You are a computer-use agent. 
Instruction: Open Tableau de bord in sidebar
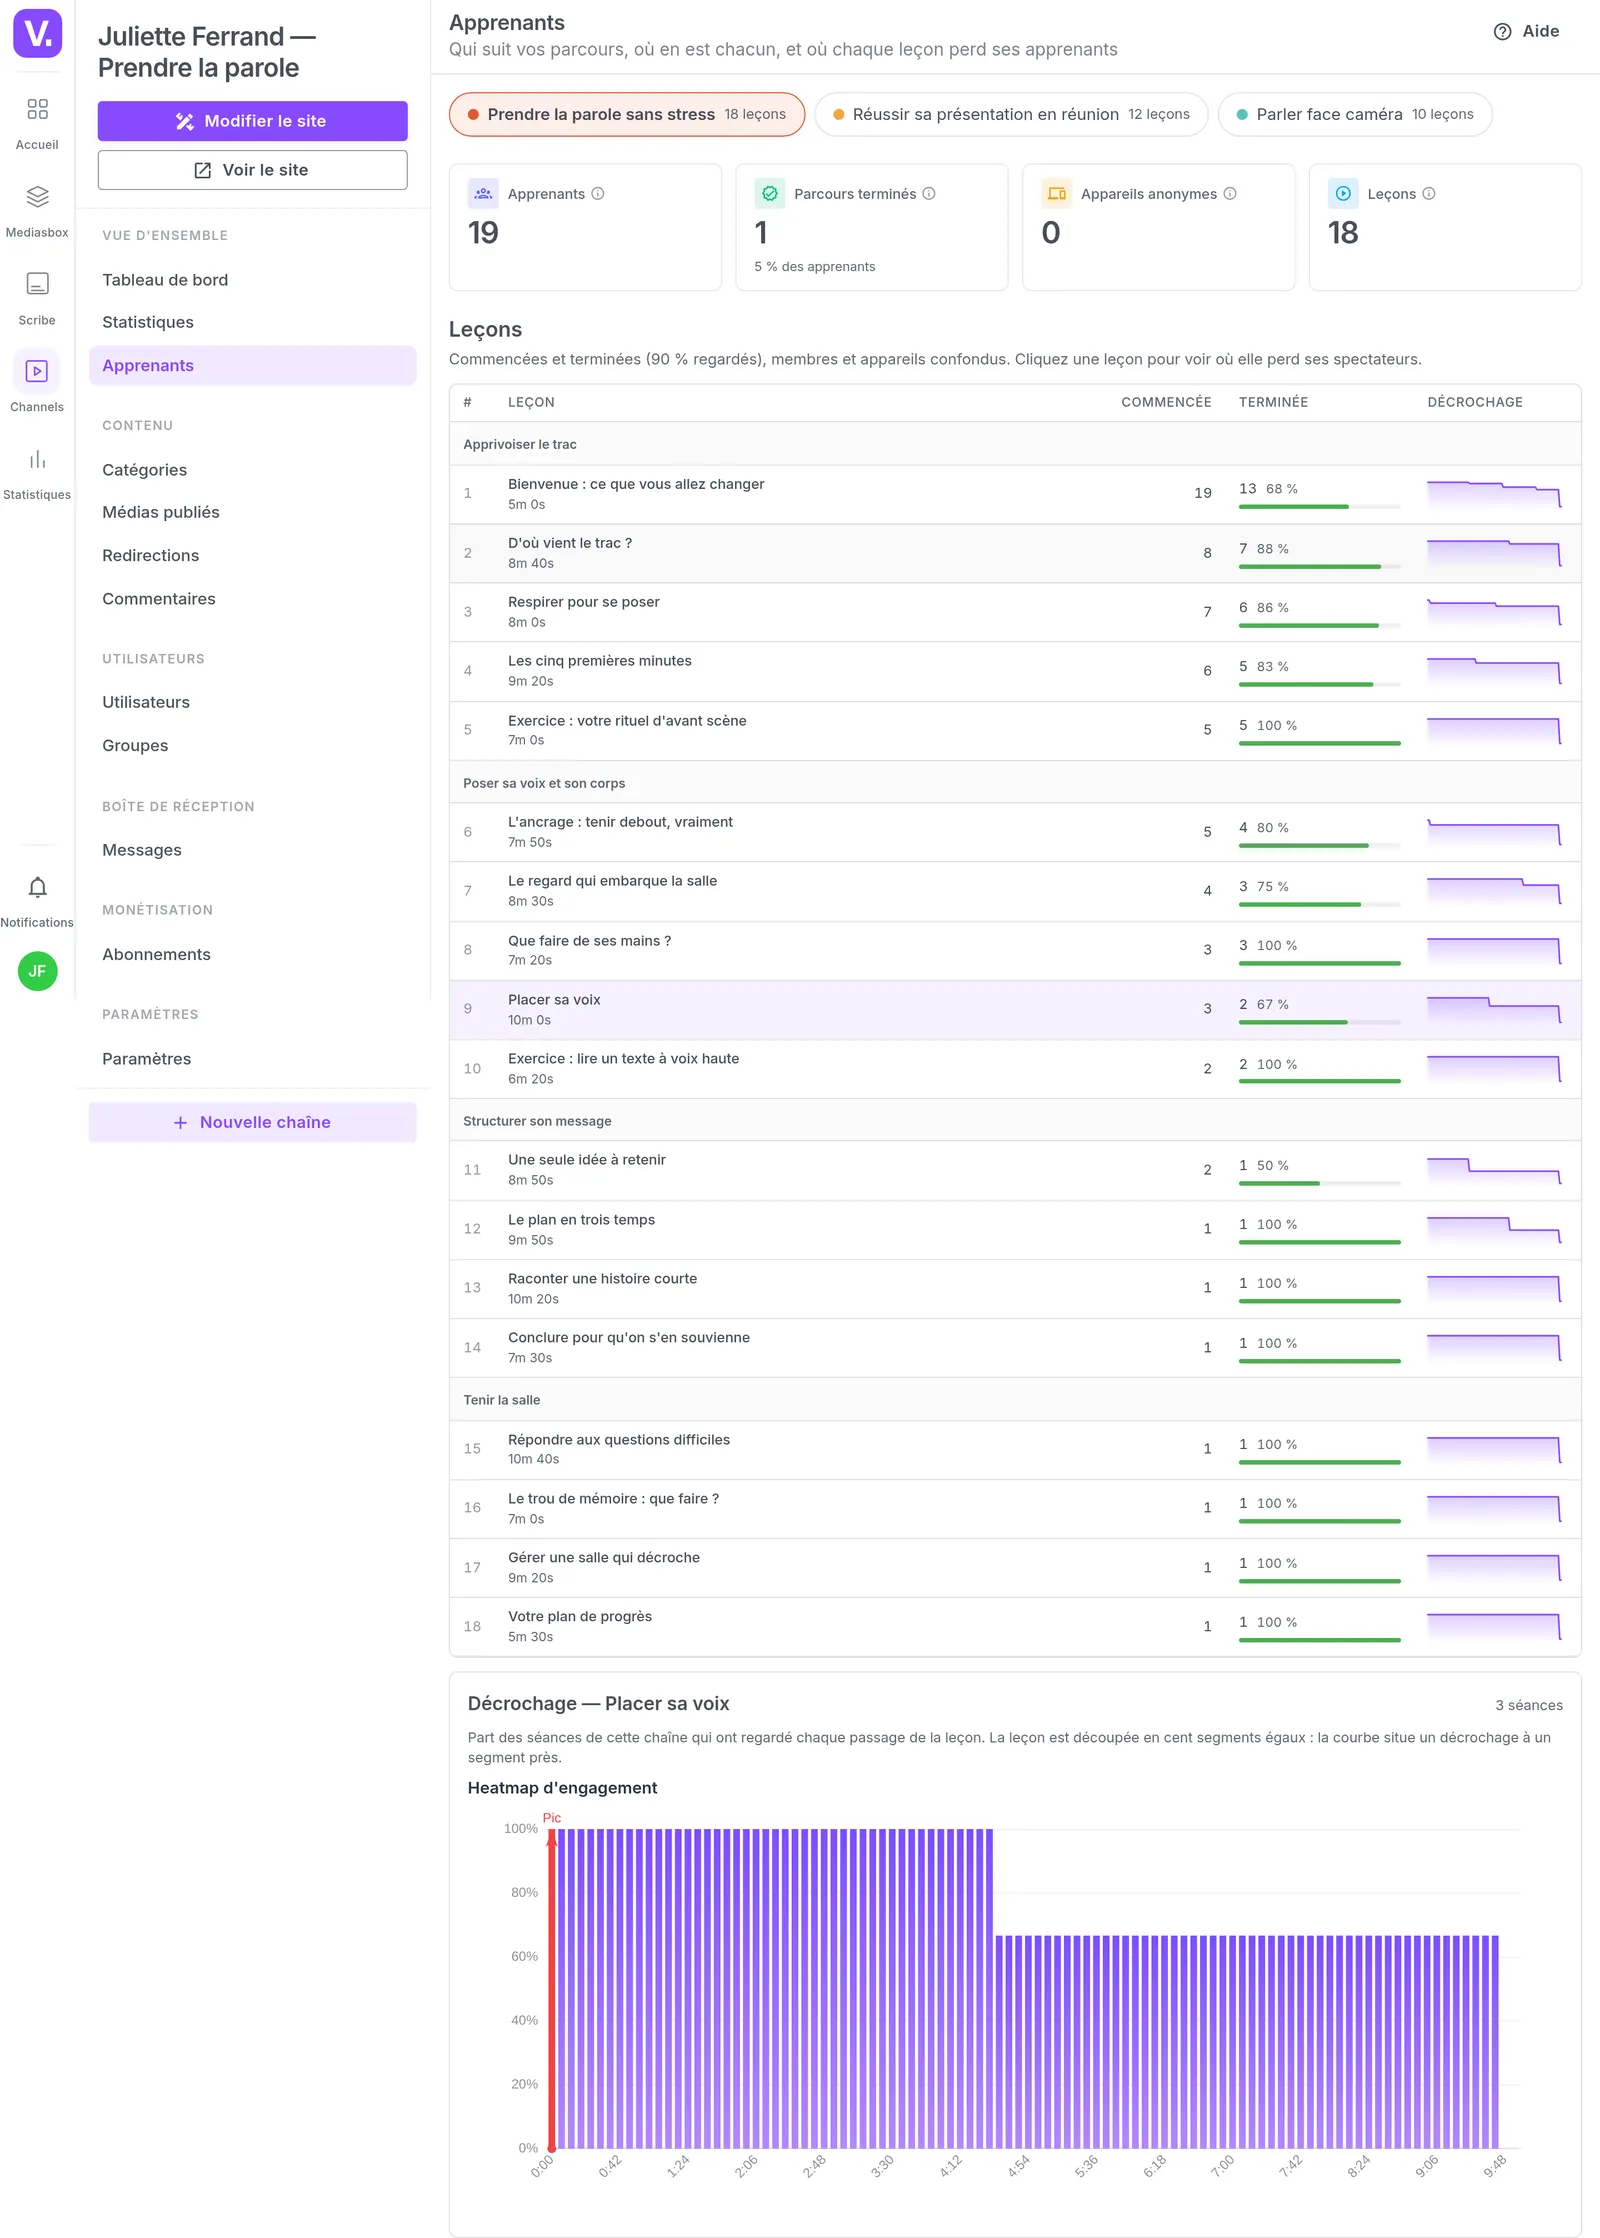tap(253, 280)
